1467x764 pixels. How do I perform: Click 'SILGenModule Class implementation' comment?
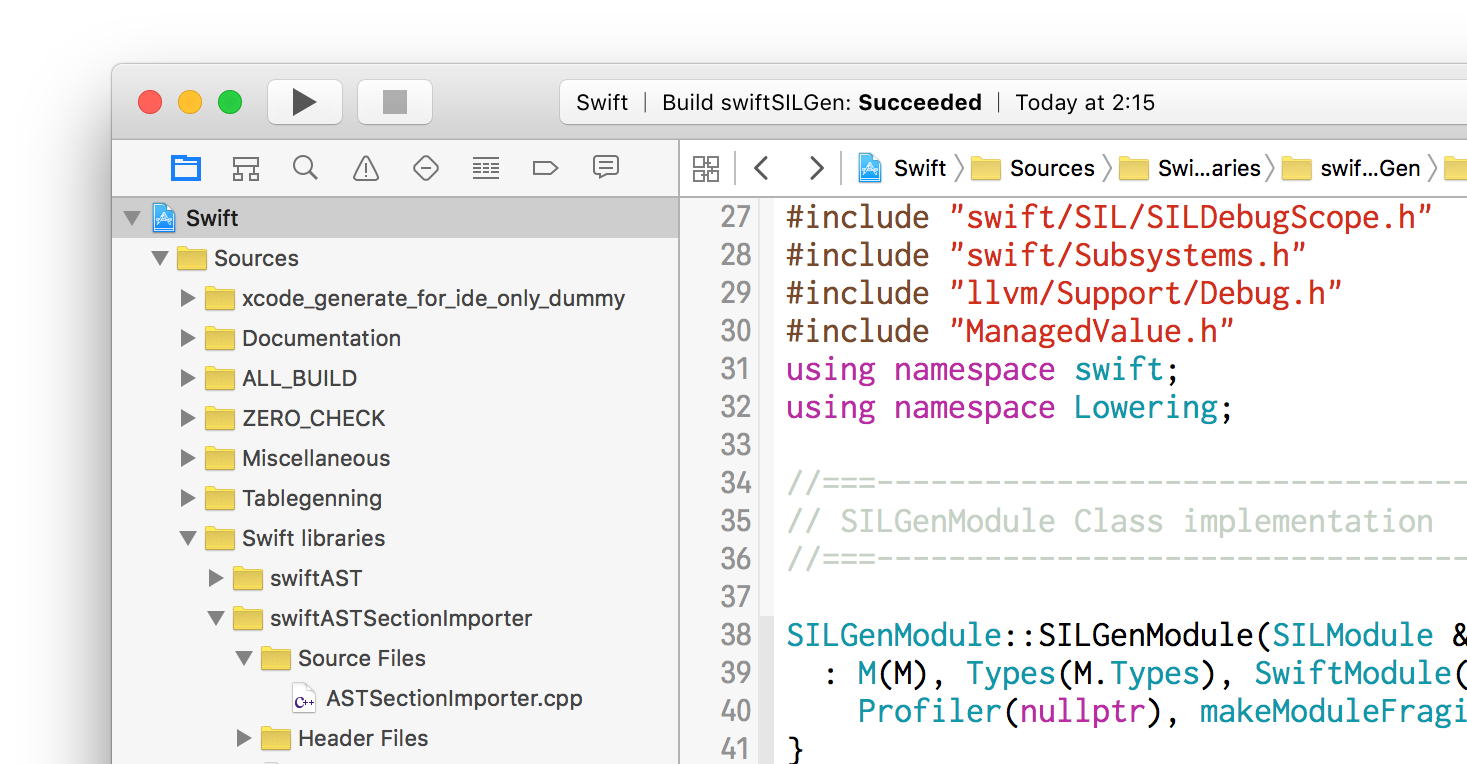point(1110,521)
